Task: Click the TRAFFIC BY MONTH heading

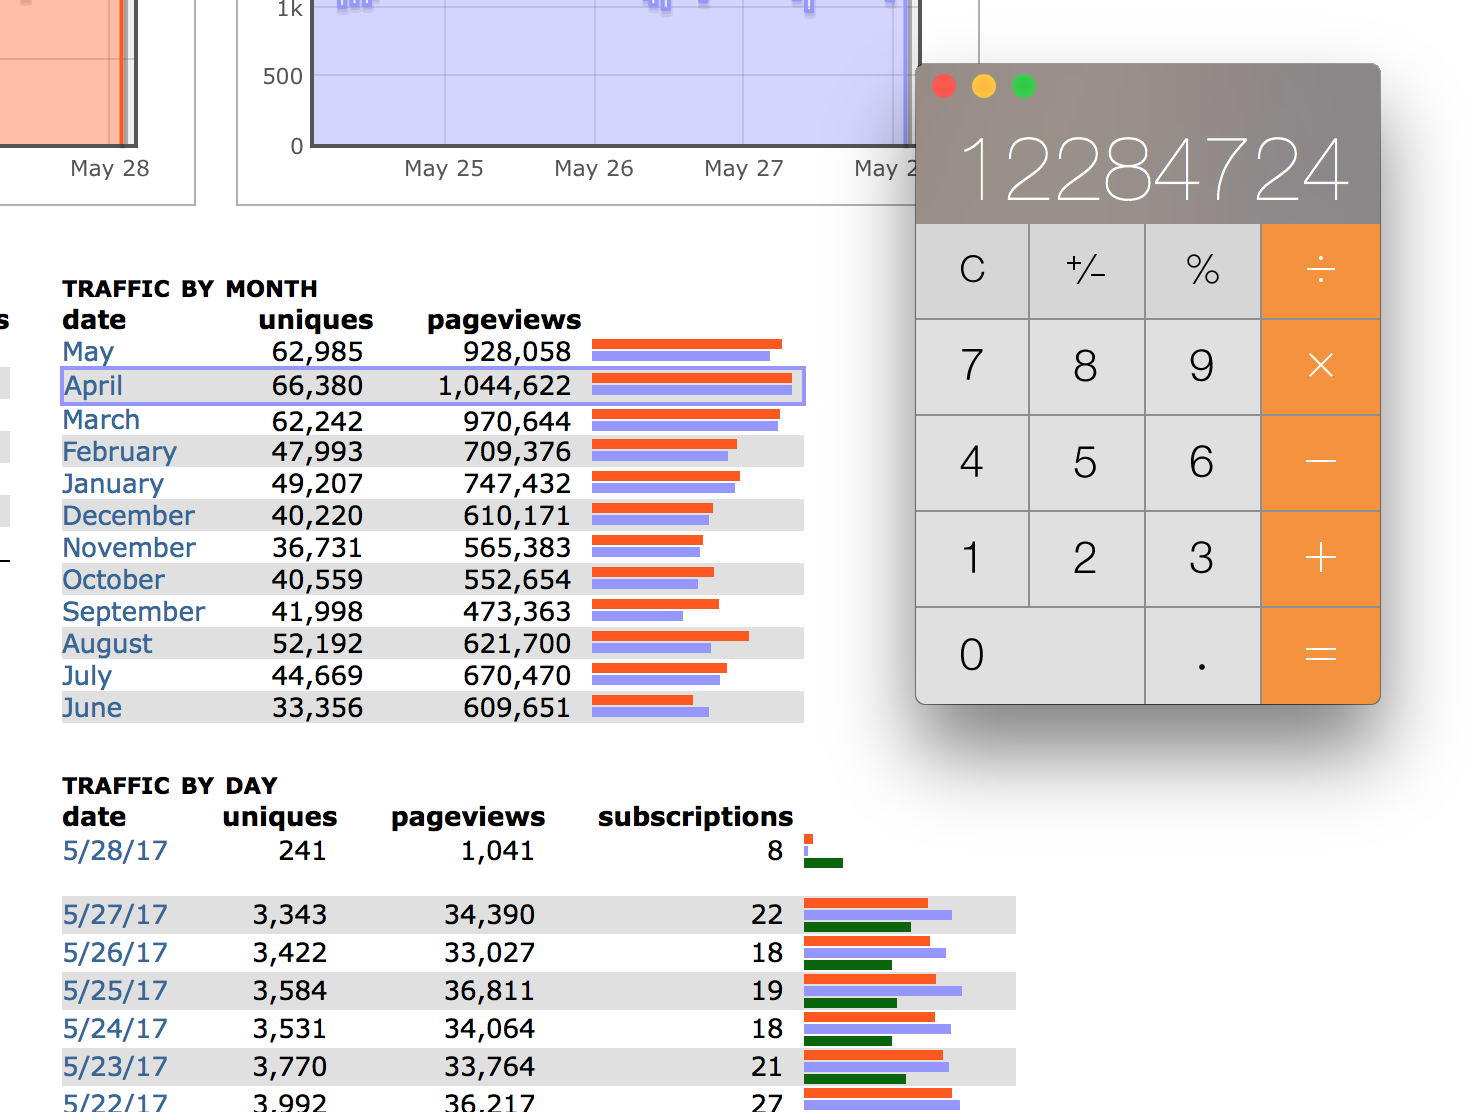Action: click(190, 289)
